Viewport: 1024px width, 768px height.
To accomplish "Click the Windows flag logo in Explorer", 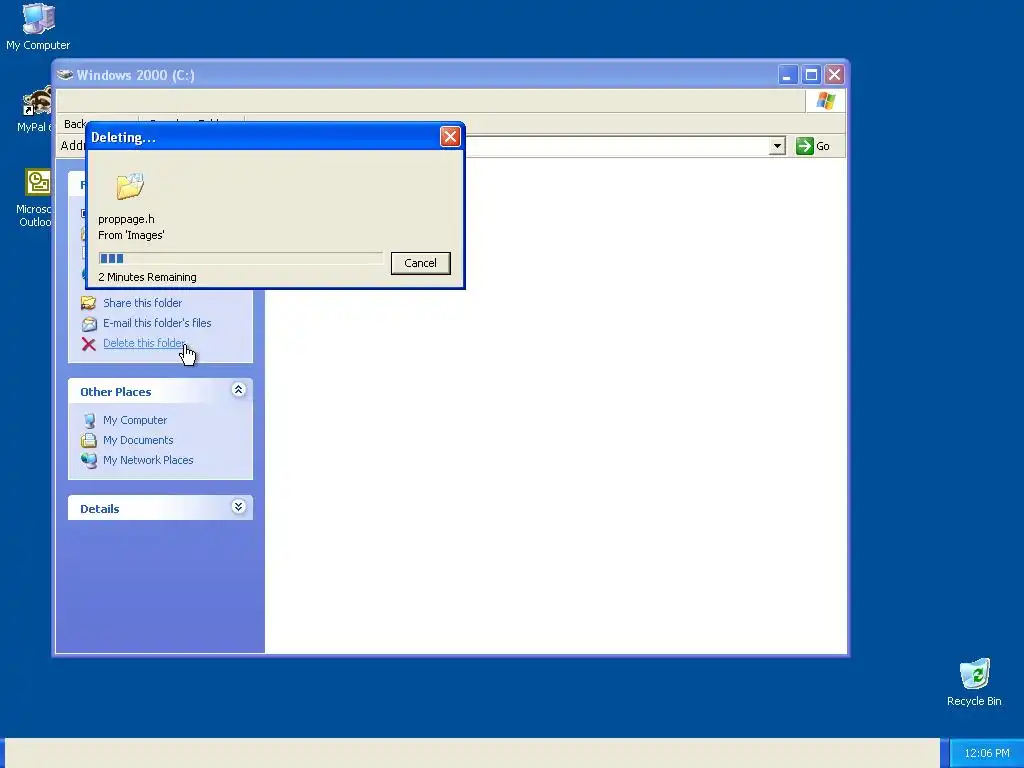I will pyautogui.click(x=825, y=101).
